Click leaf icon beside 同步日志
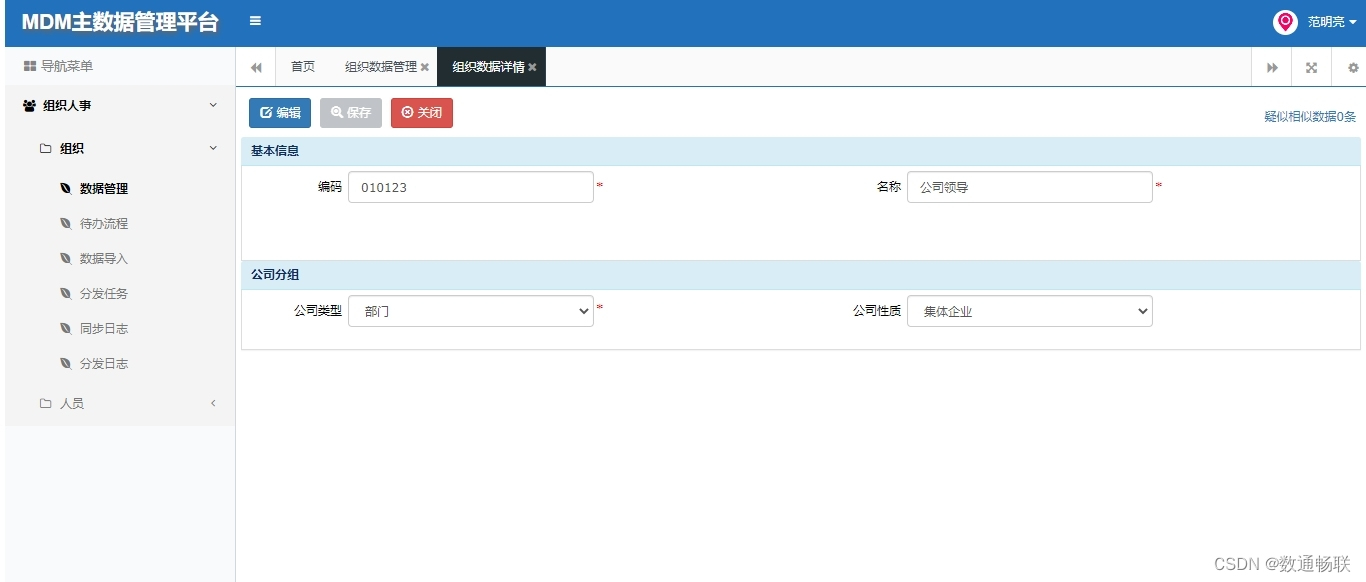The image size is (1366, 582). click(x=66, y=328)
